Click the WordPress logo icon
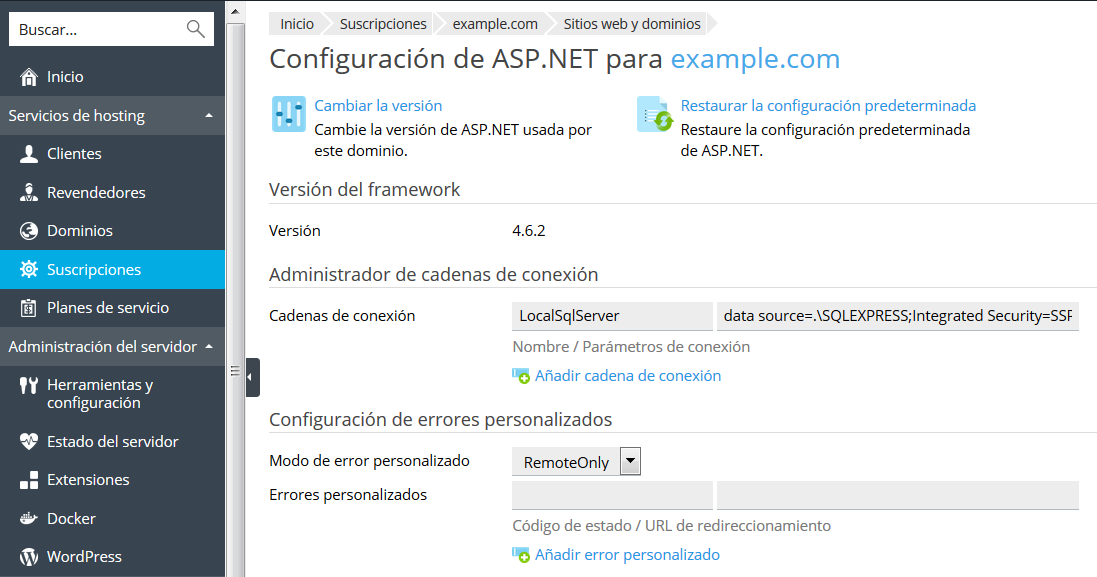Screen dimensions: 1097x577 click(x=29, y=556)
